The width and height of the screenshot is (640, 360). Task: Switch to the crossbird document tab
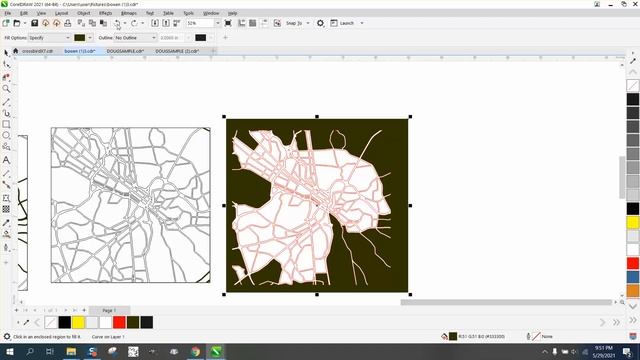point(37,51)
